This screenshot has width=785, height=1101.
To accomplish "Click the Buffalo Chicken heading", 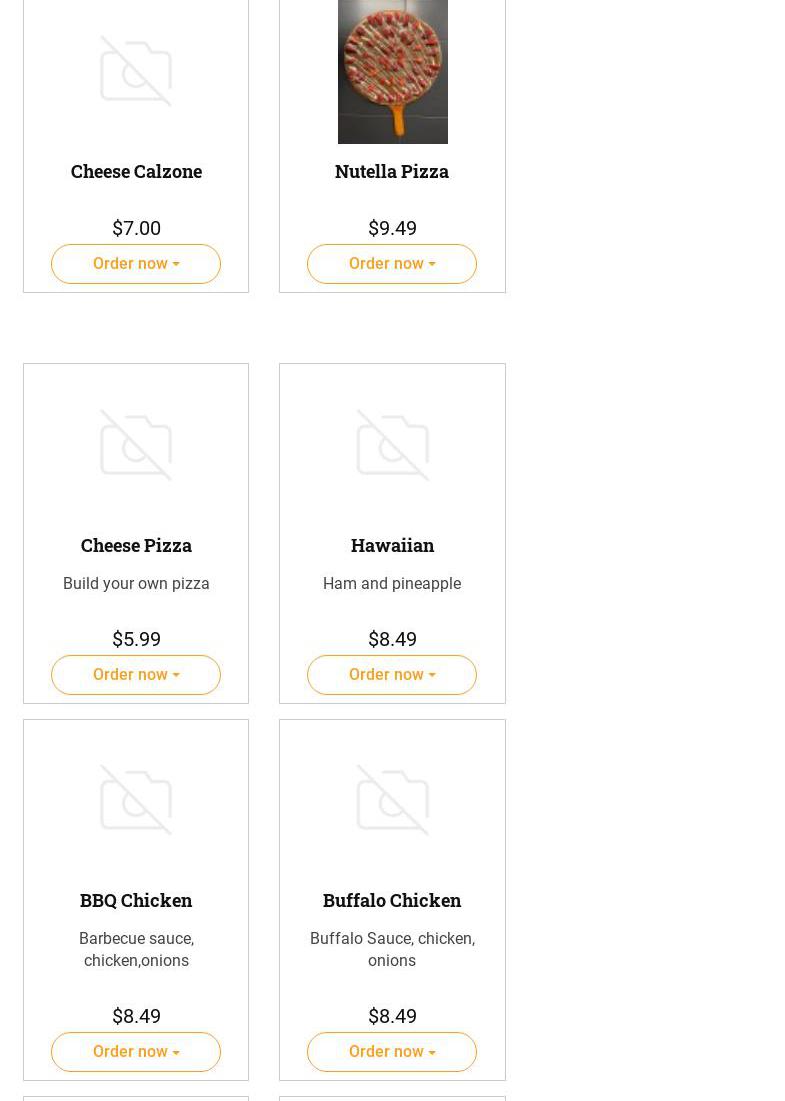I will pyautogui.click(x=392, y=900).
